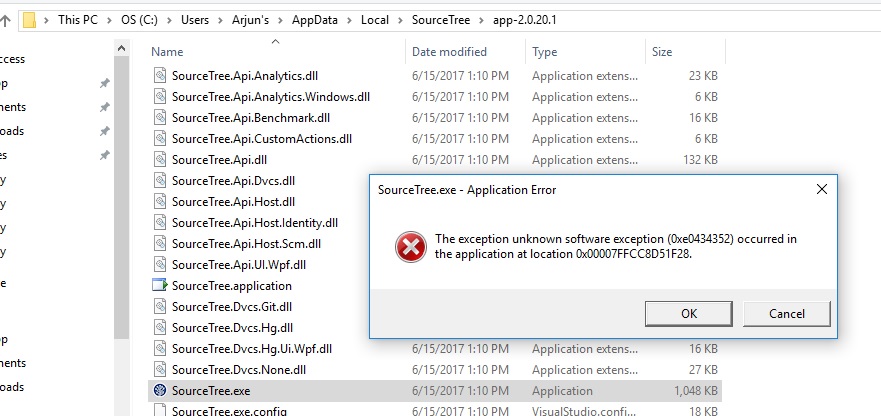Click Cancel in the Application Error dialog
This screenshot has width=881, height=416.
787,314
